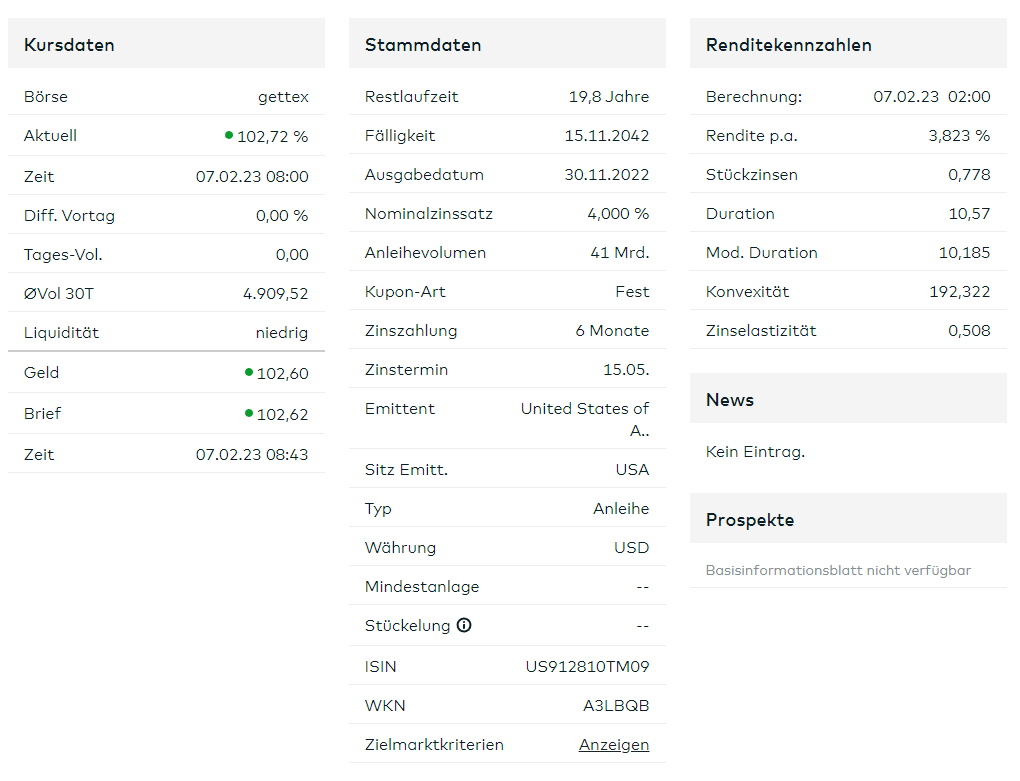The width and height of the screenshot is (1020, 781).
Task: Select the ISIN value US912810TM09
Action: [x=585, y=665]
